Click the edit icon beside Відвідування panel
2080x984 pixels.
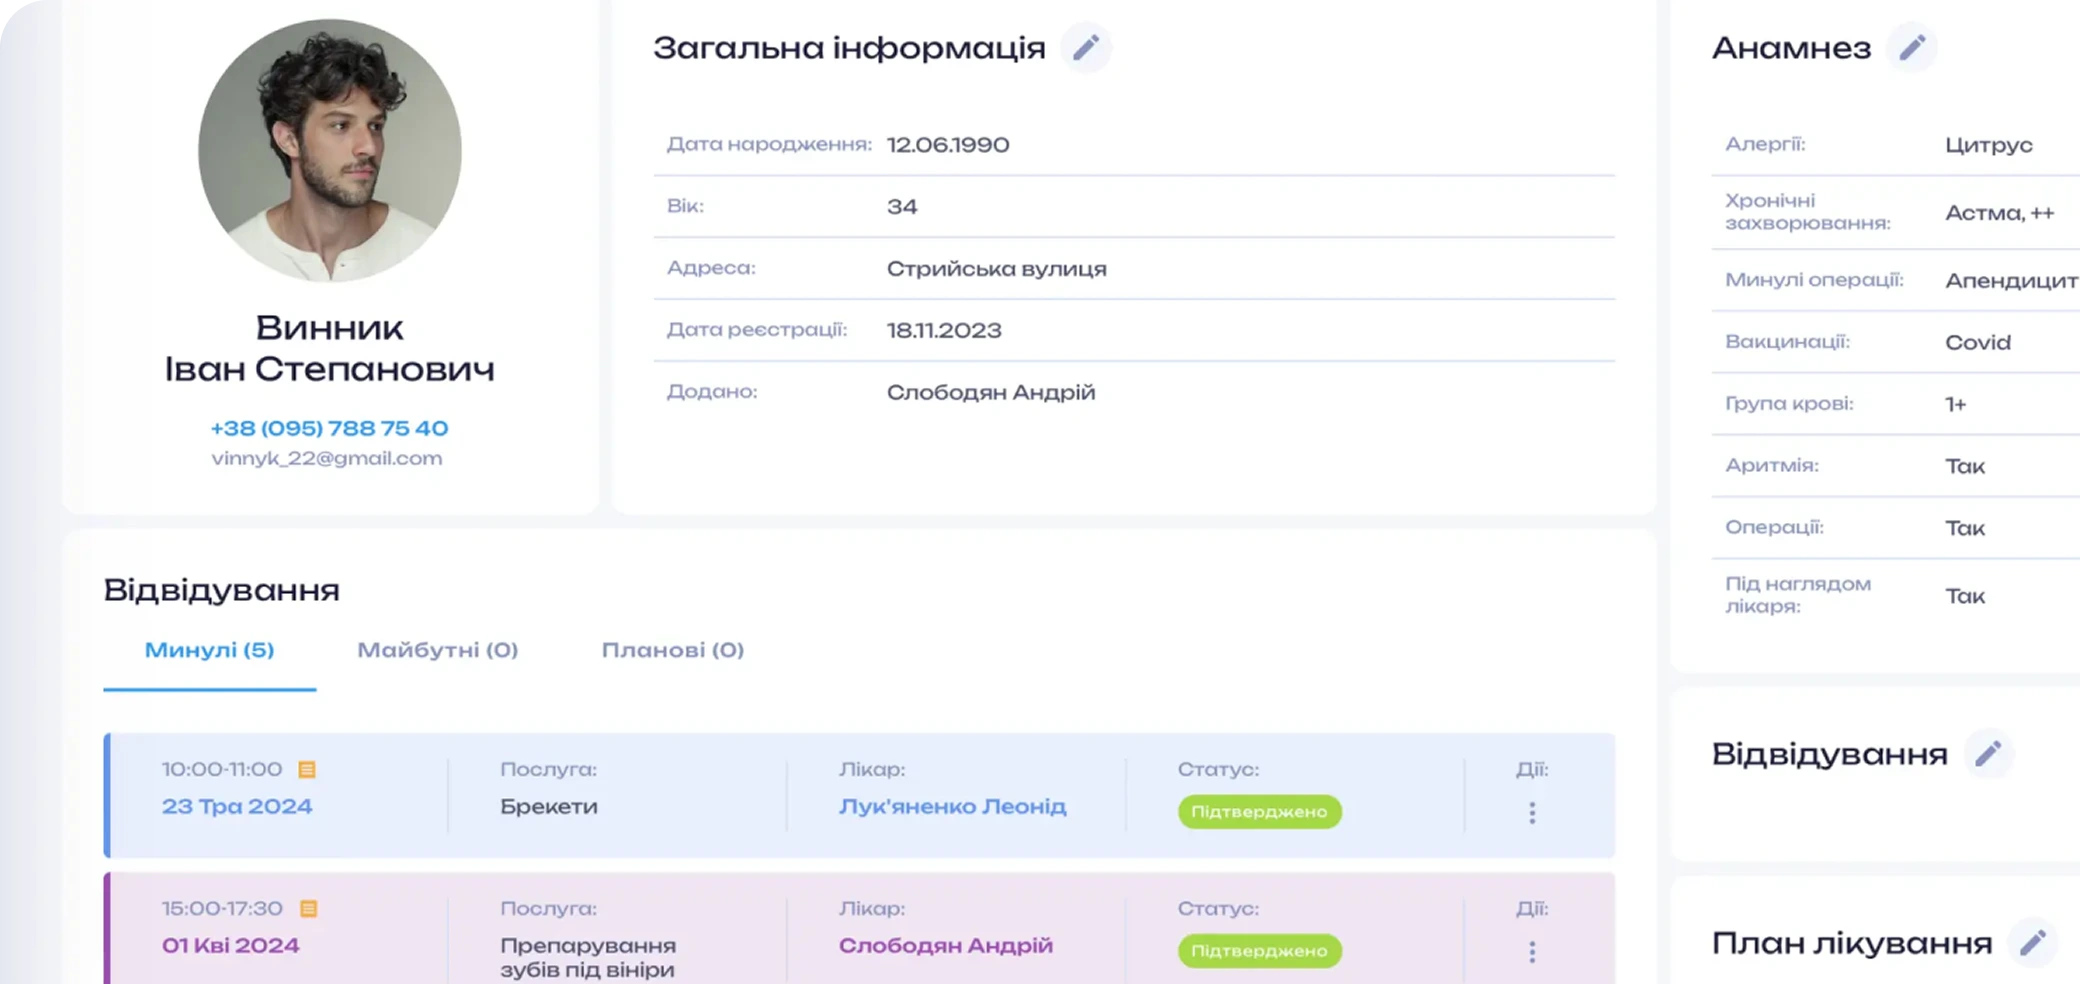(x=1989, y=754)
